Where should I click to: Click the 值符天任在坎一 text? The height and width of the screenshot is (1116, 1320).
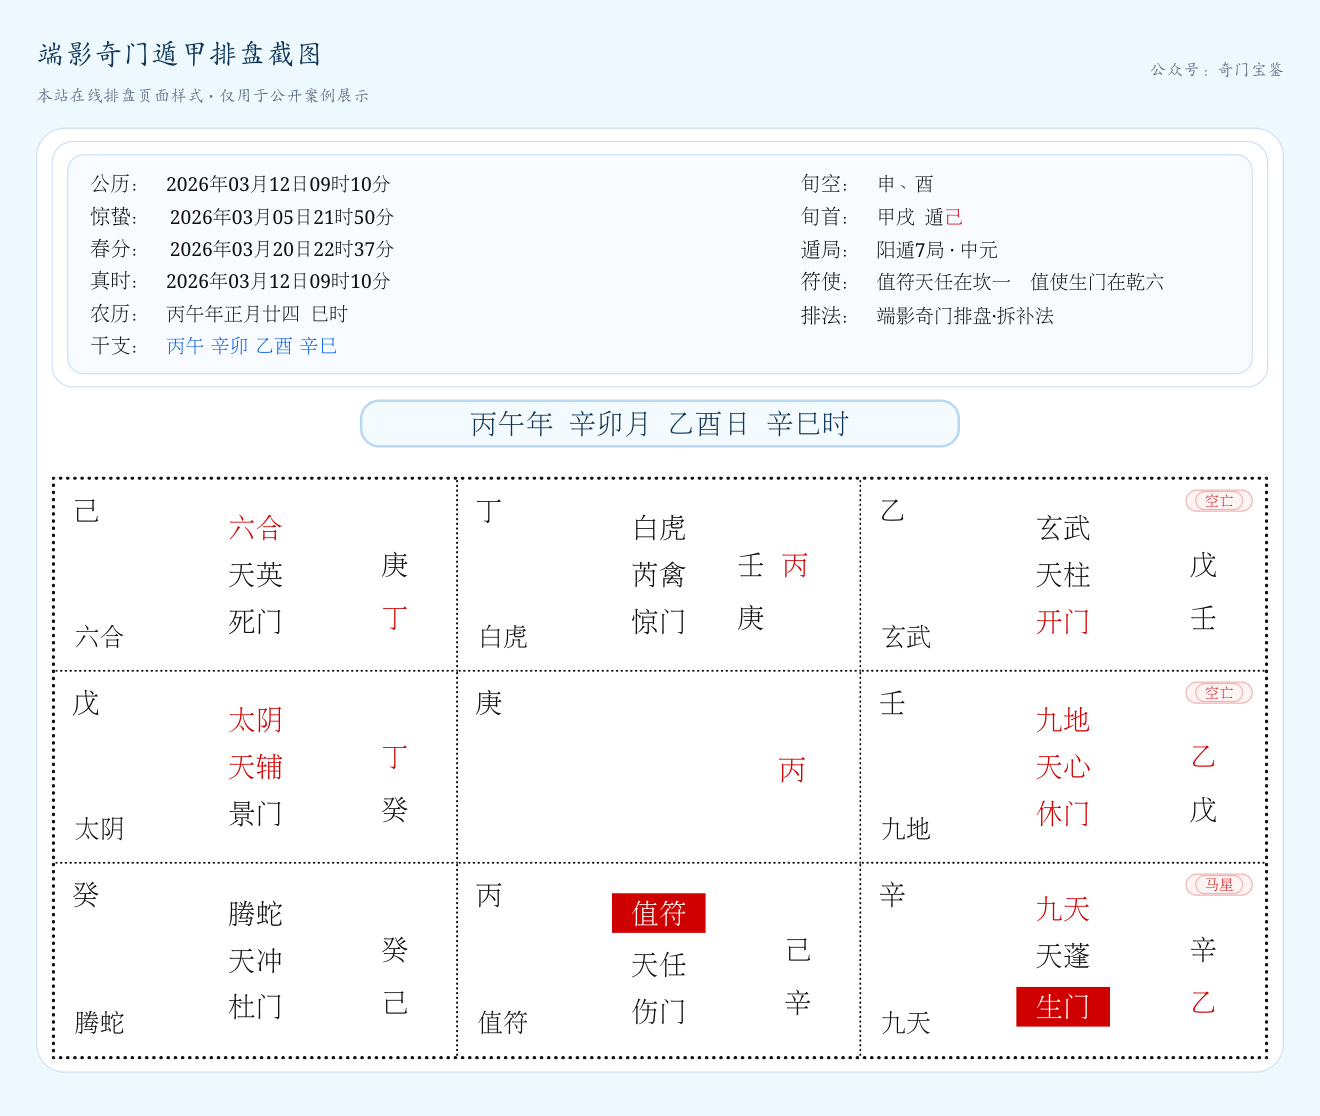944,282
